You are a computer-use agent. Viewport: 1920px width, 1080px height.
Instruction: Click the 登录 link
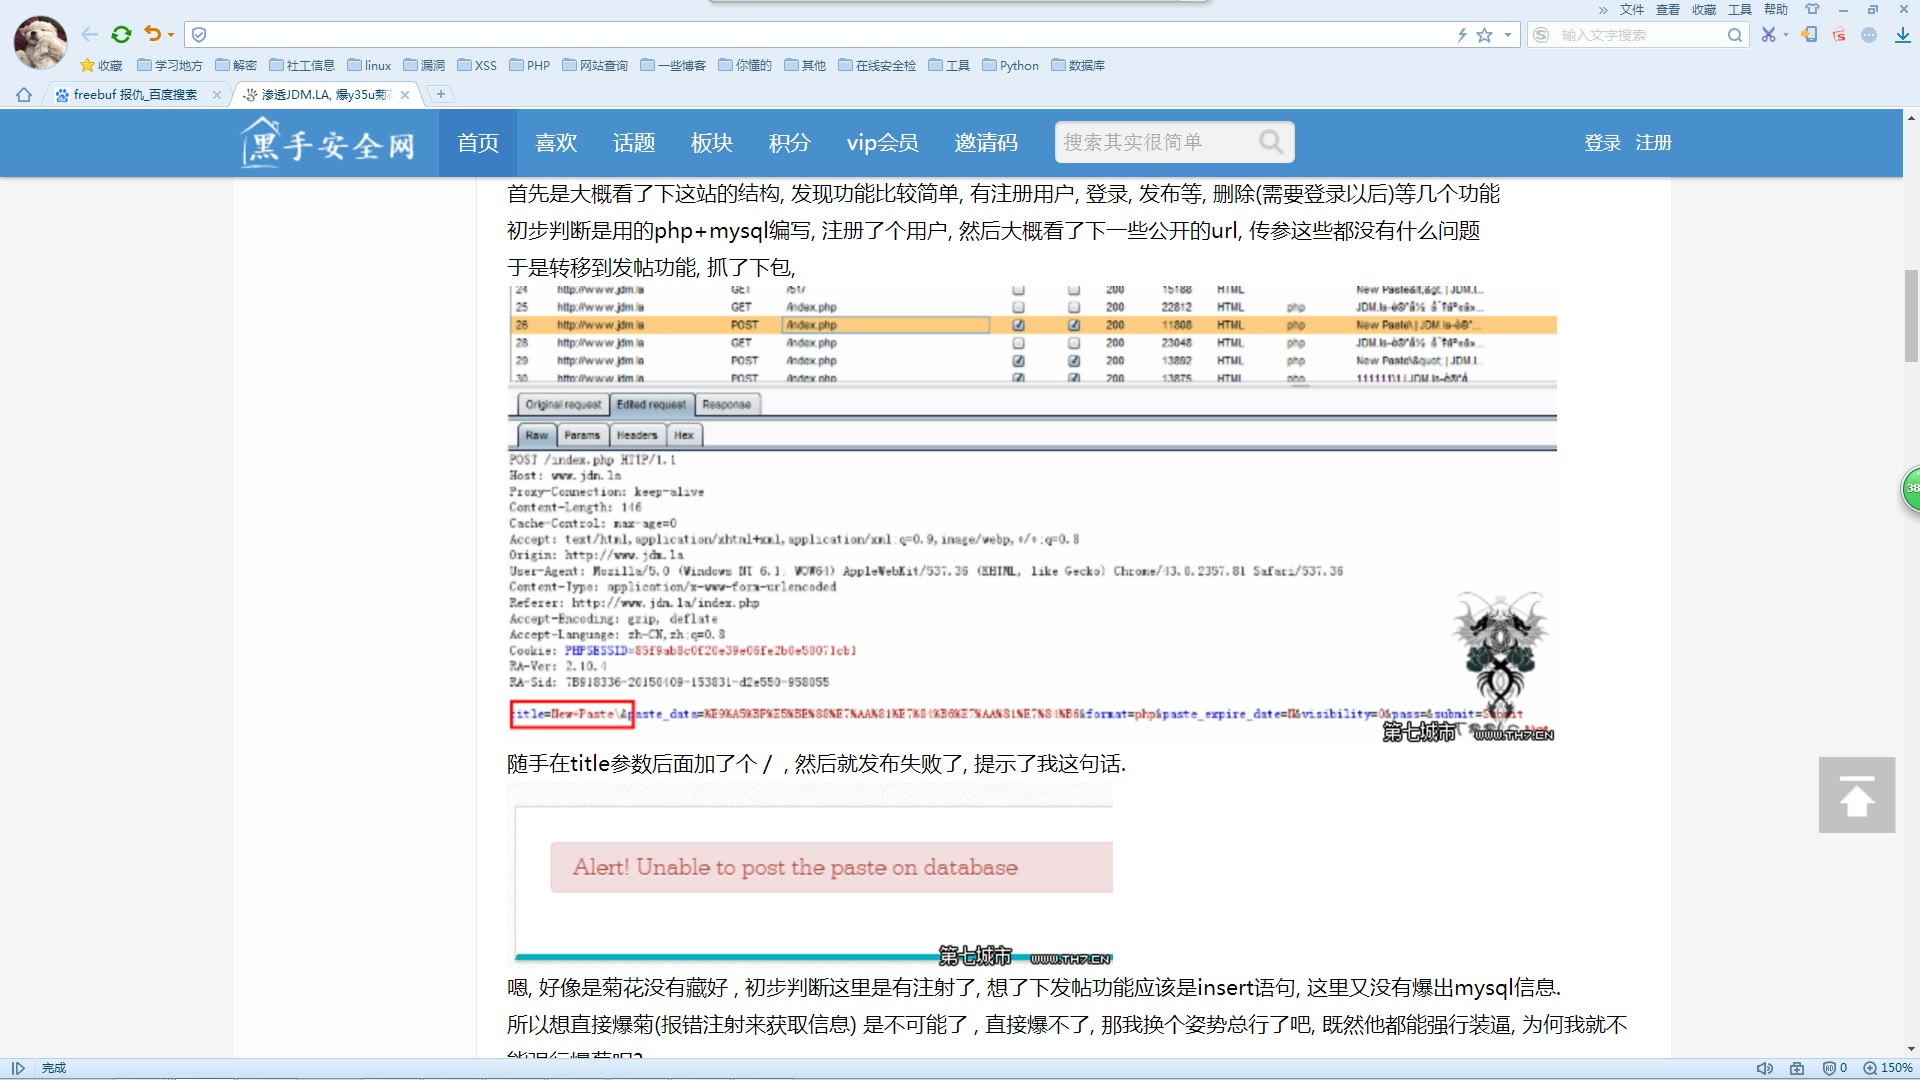[x=1602, y=143]
